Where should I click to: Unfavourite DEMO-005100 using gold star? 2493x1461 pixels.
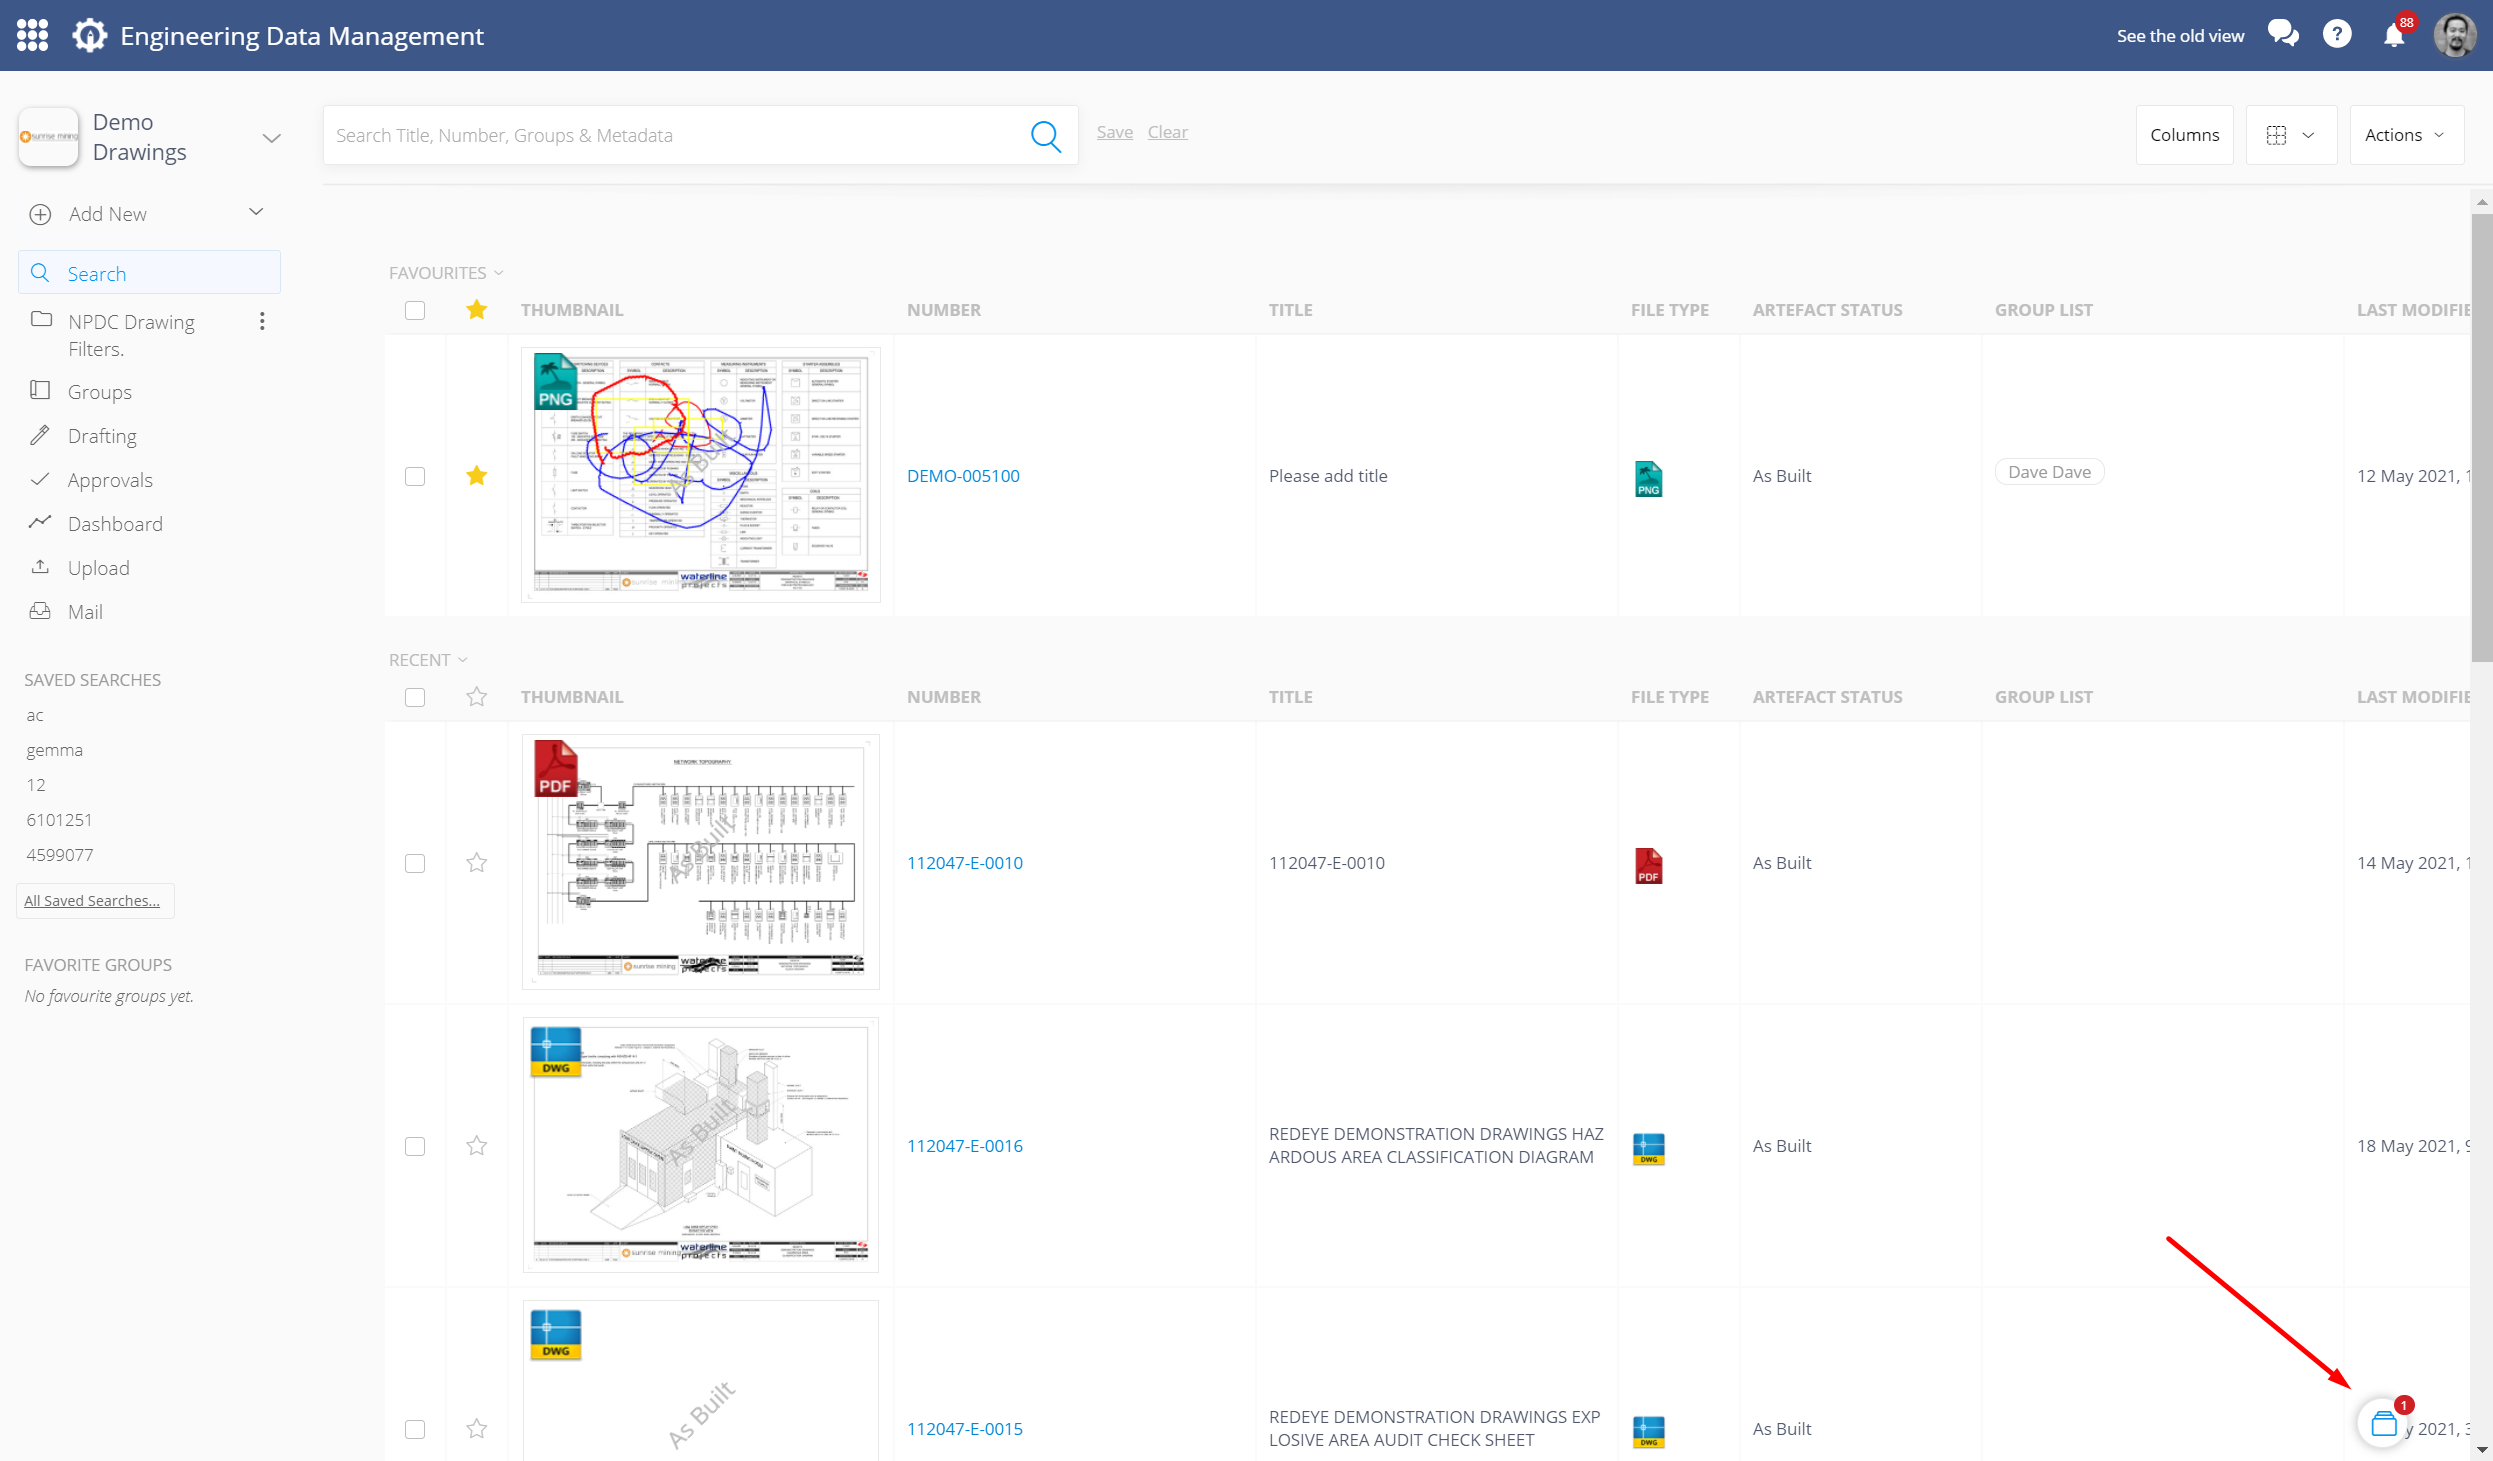click(477, 476)
